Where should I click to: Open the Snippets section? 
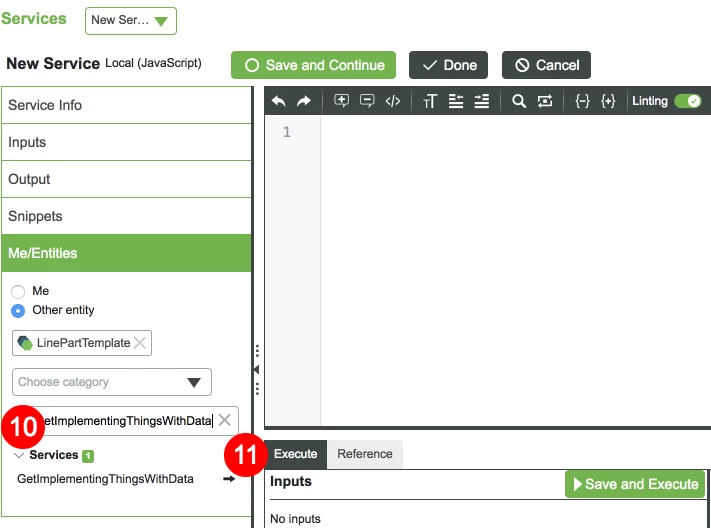click(127, 216)
